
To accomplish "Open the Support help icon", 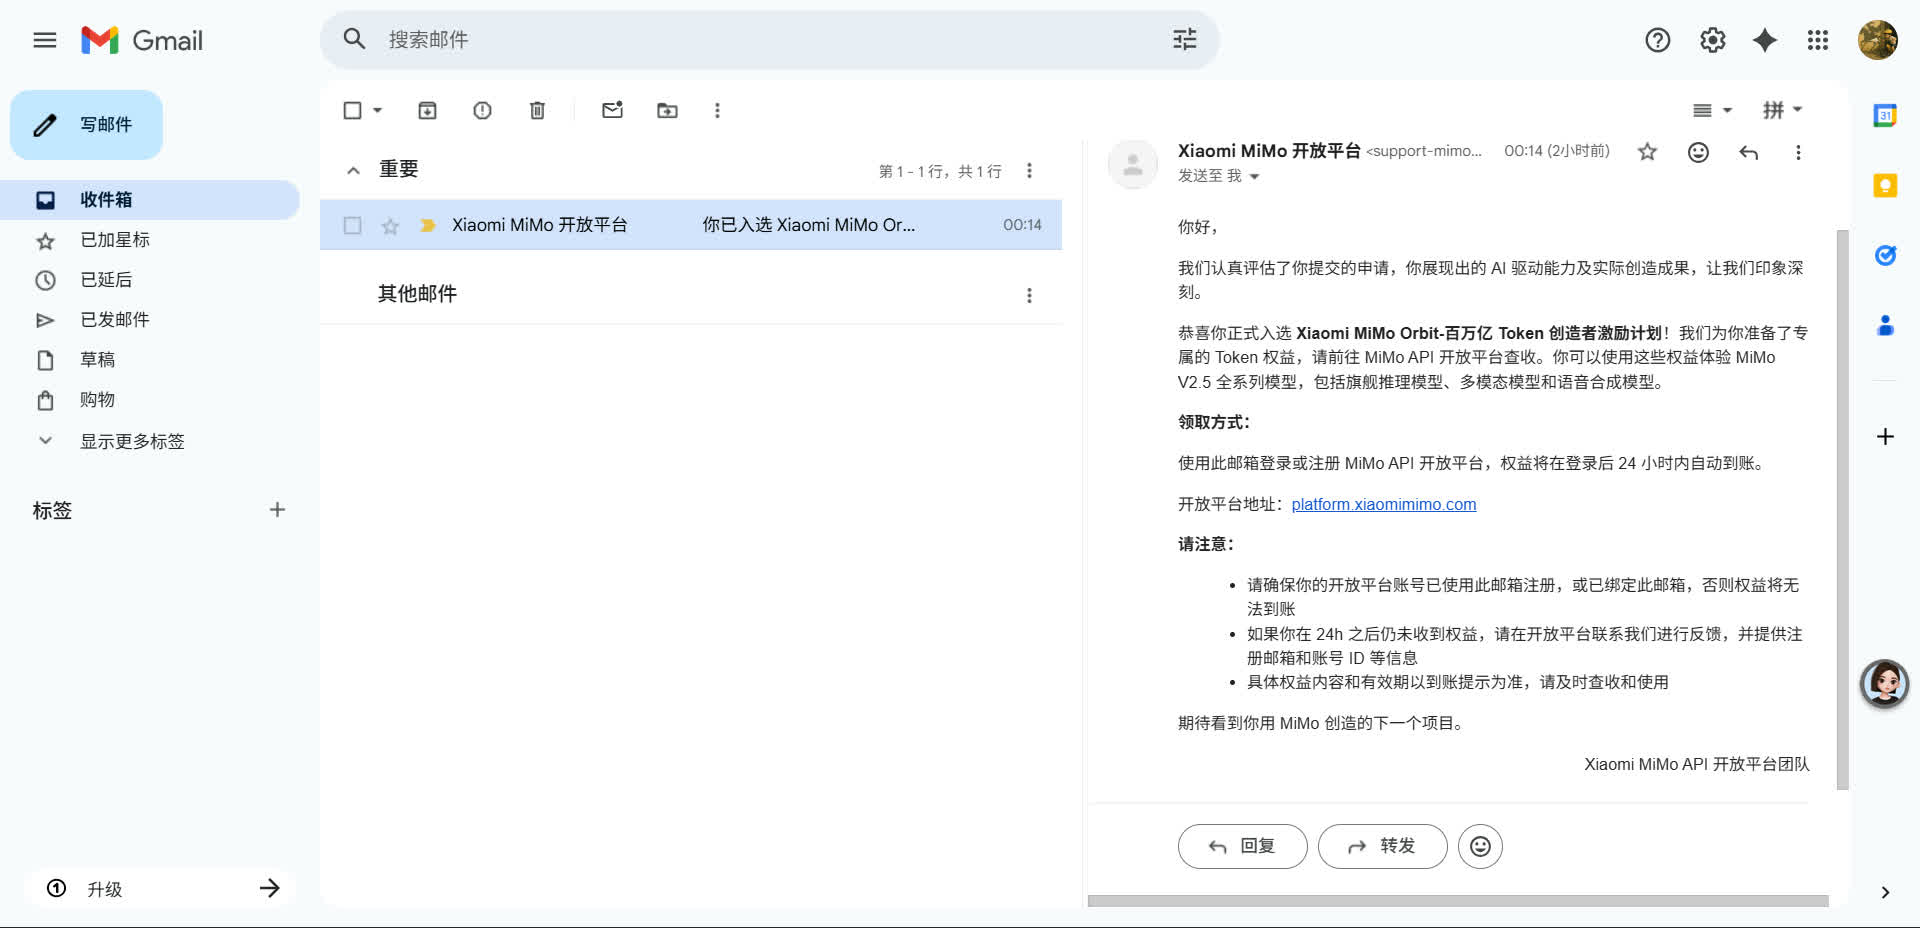I will pos(1658,40).
